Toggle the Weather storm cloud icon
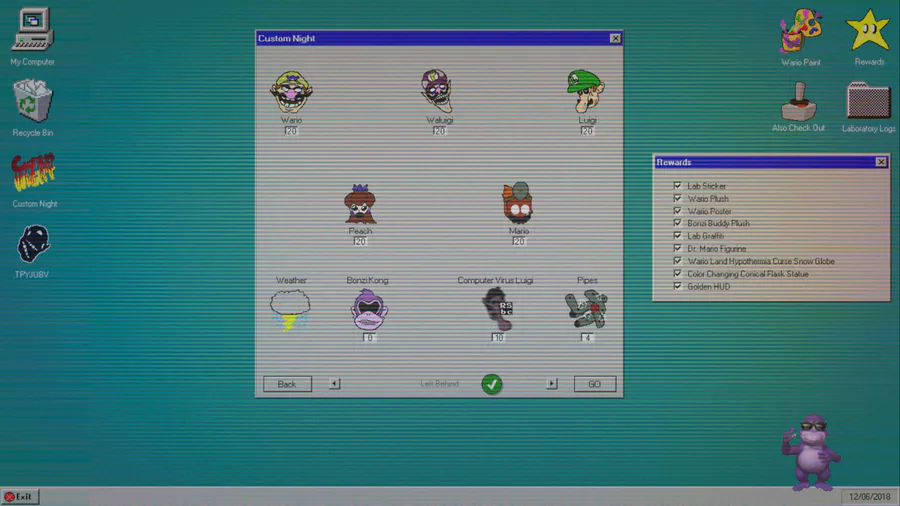The width and height of the screenshot is (900, 506). 290,310
